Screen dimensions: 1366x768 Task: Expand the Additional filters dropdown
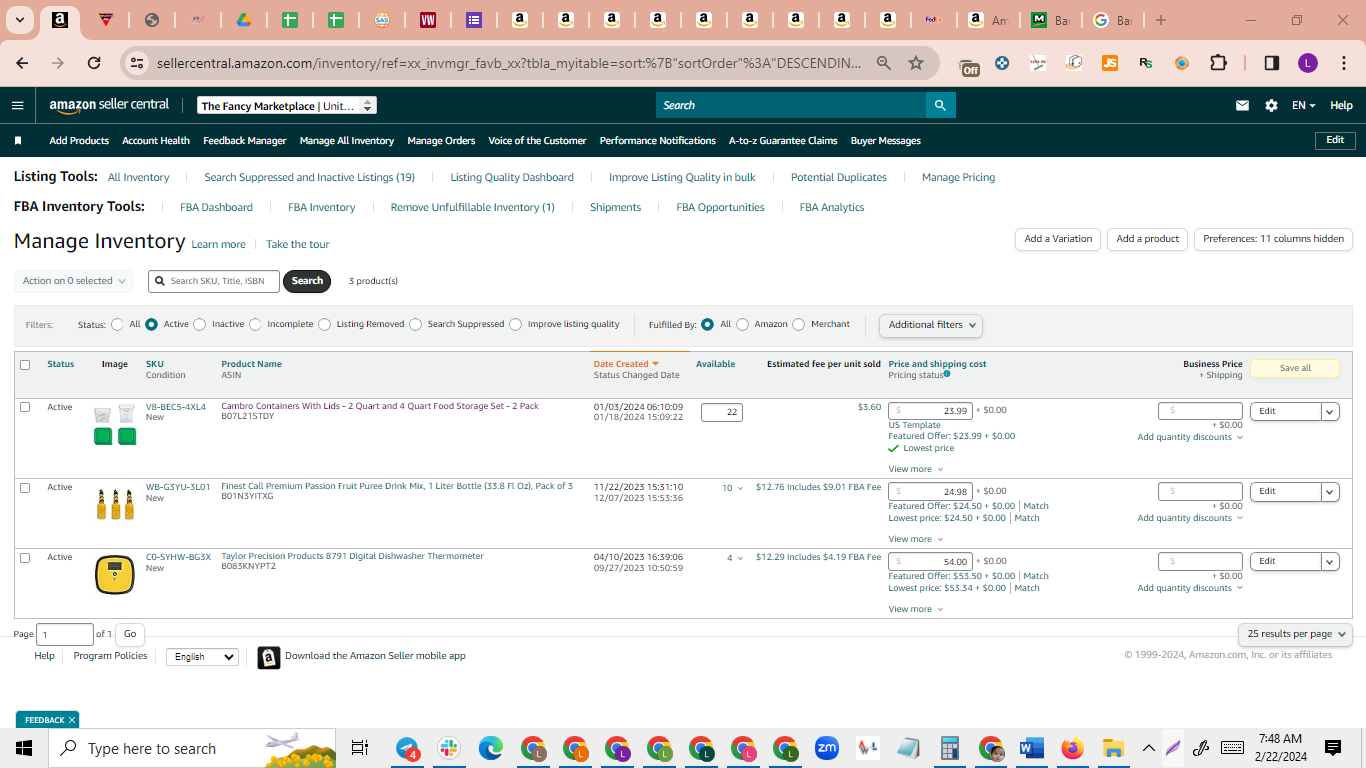tap(930, 325)
